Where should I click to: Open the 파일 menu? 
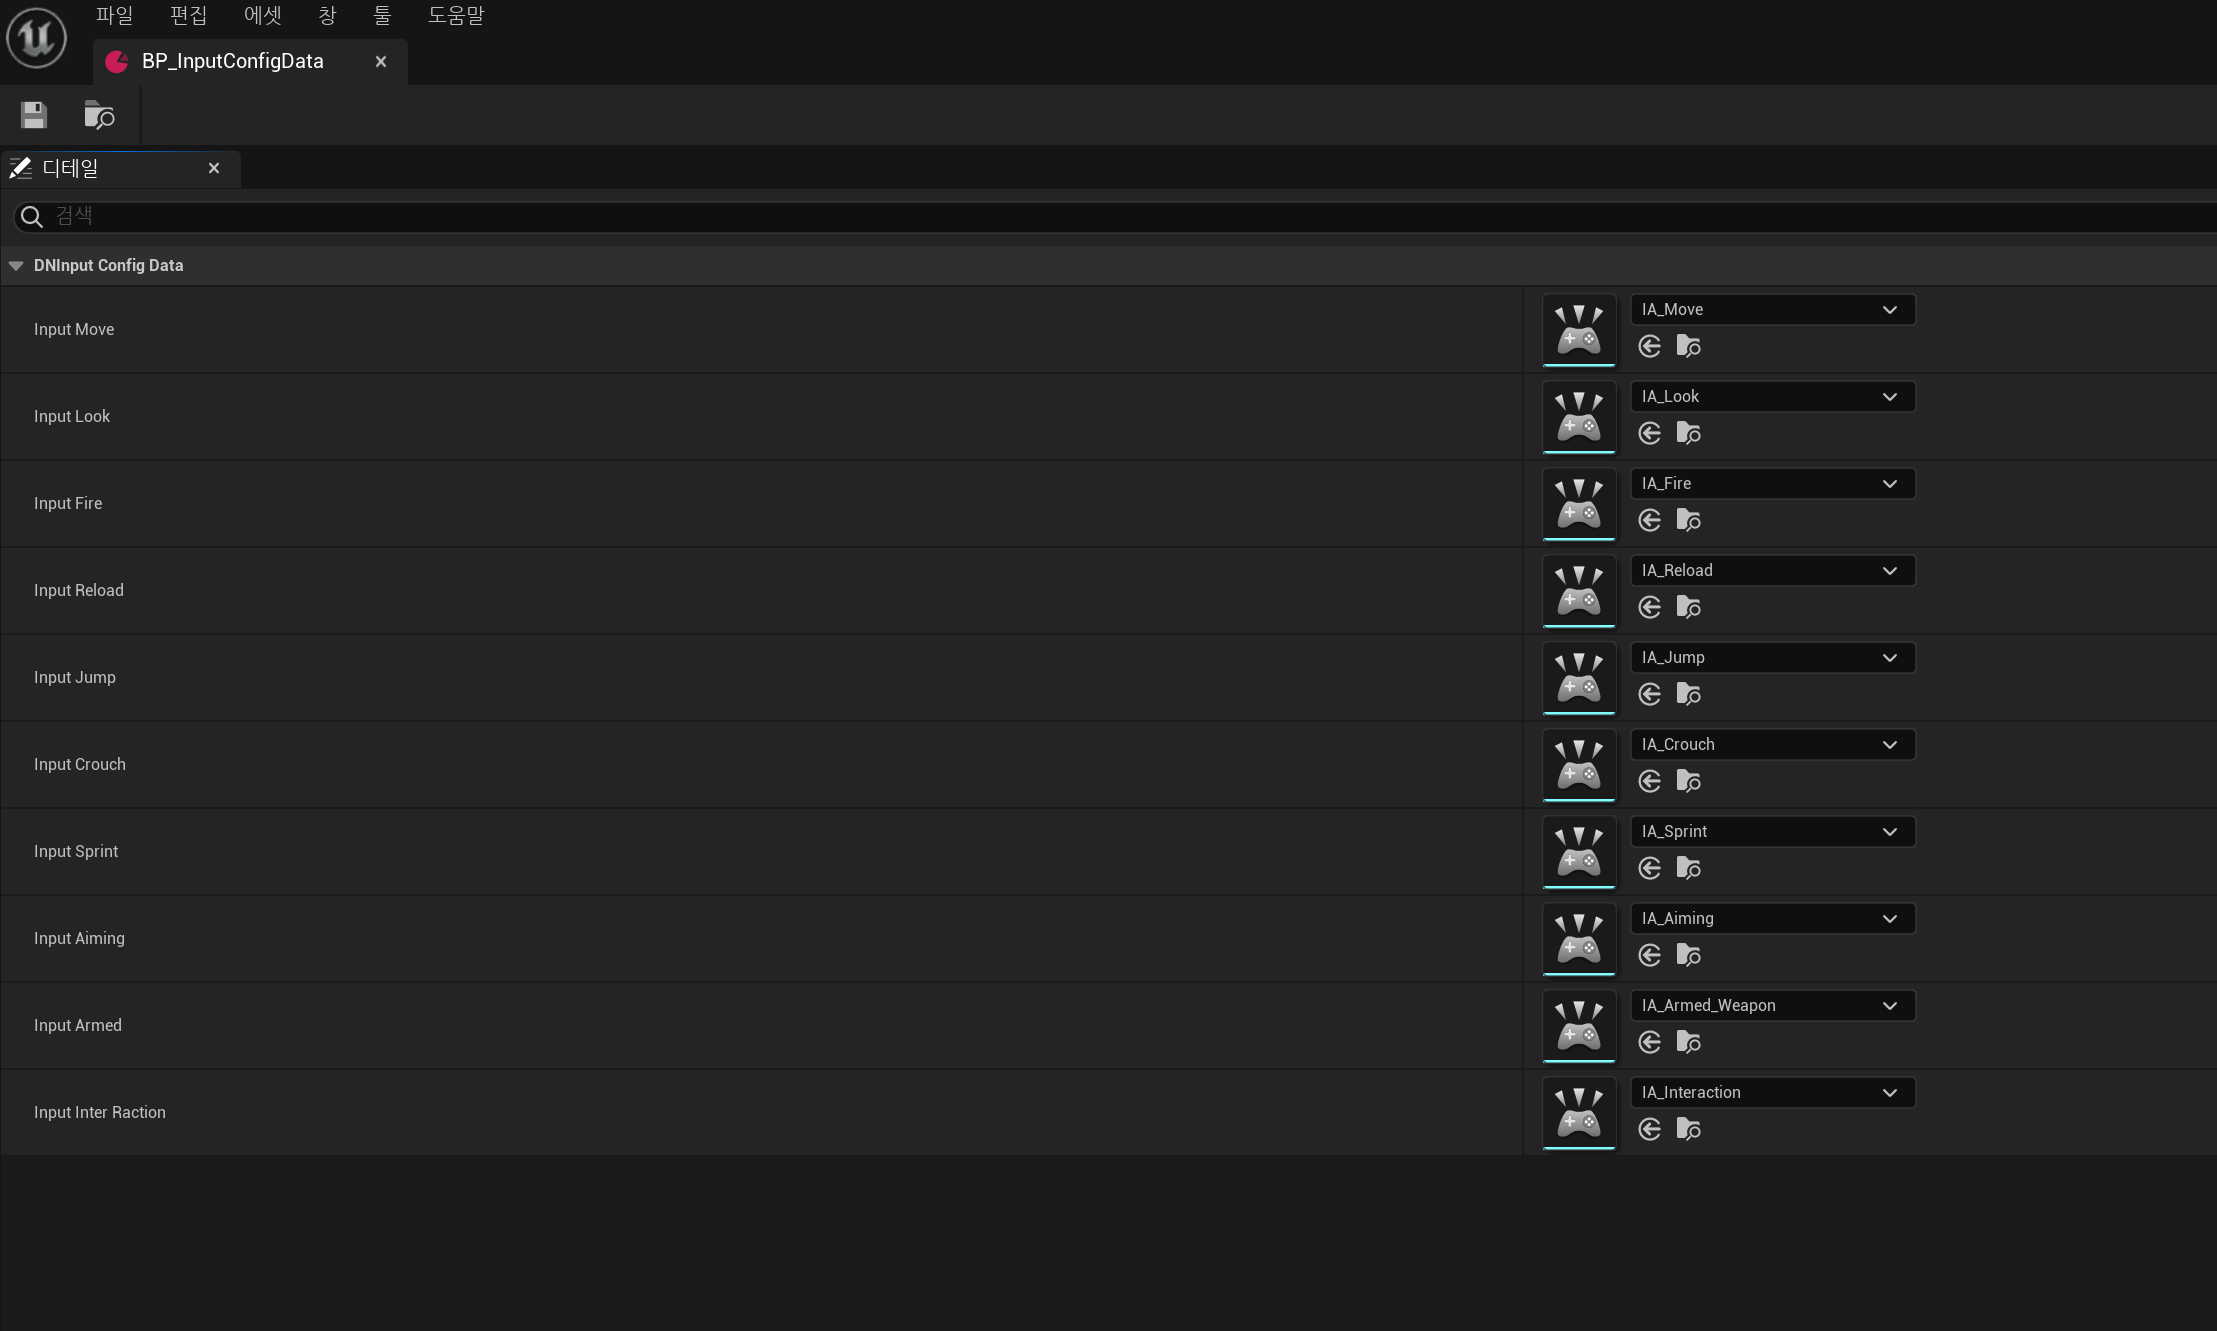tap(114, 15)
